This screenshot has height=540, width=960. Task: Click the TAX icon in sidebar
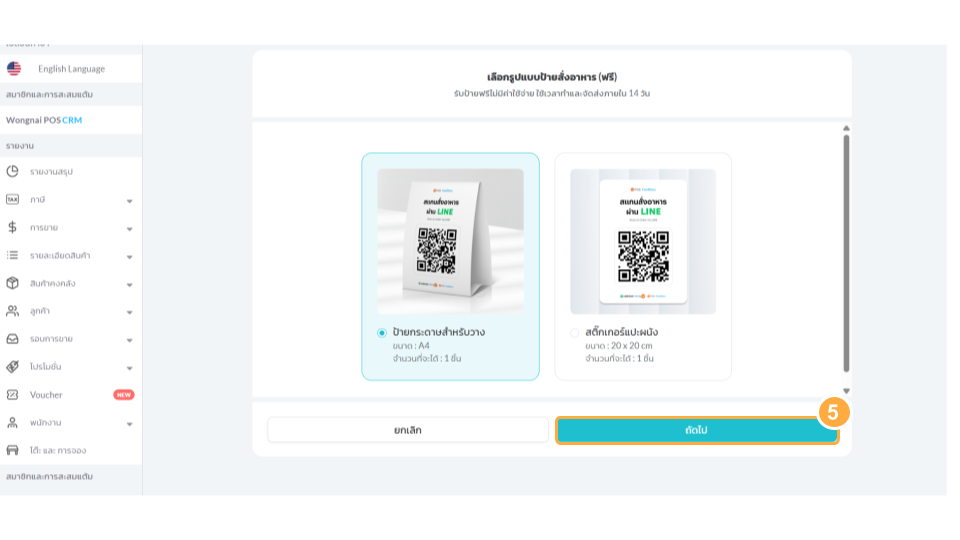[x=12, y=200]
